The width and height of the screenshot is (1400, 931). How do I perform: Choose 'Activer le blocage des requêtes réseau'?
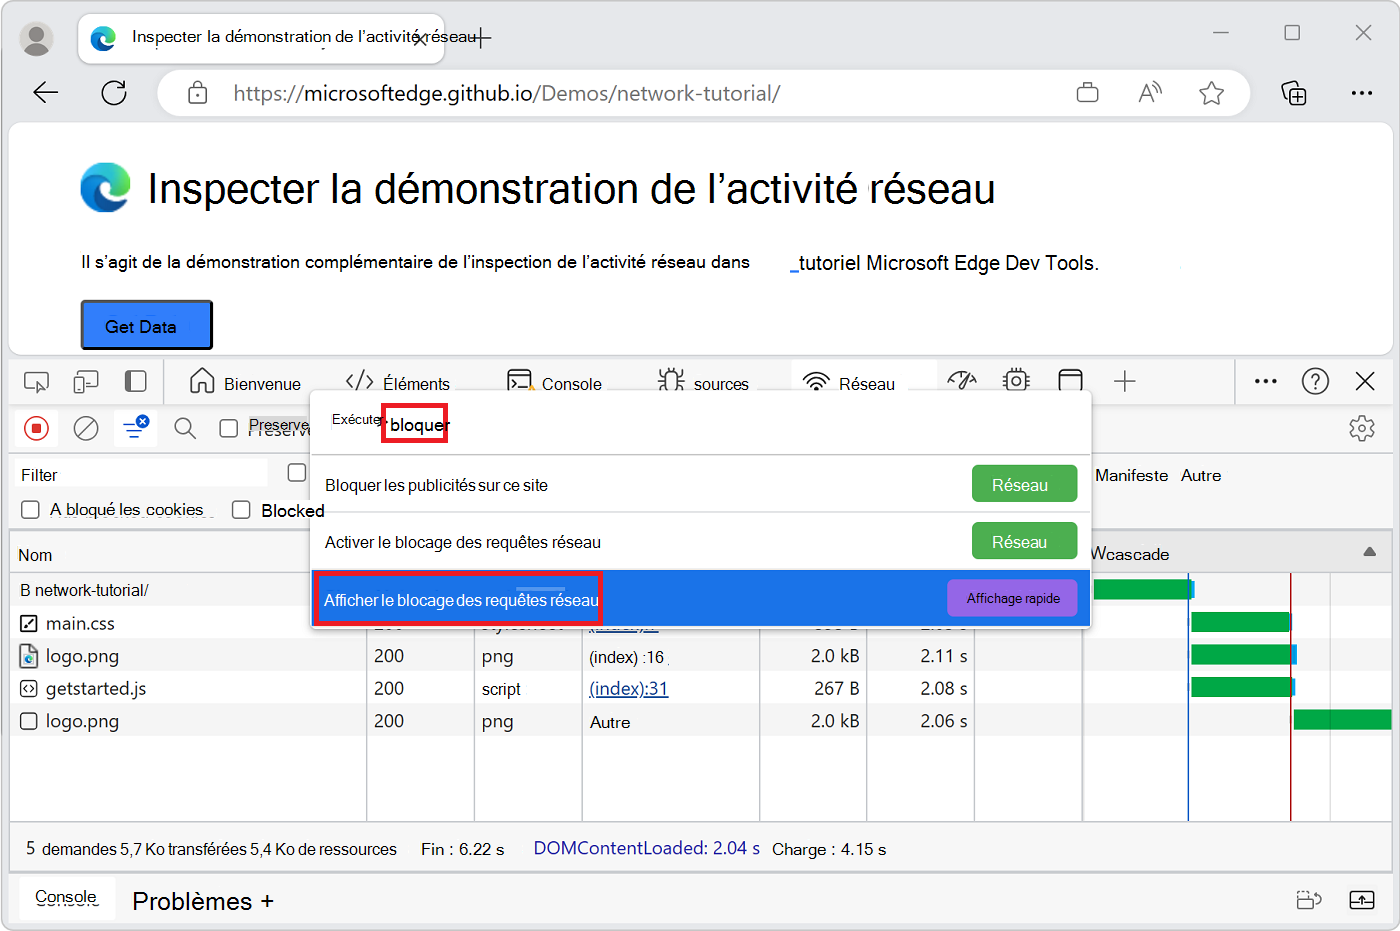(700, 541)
